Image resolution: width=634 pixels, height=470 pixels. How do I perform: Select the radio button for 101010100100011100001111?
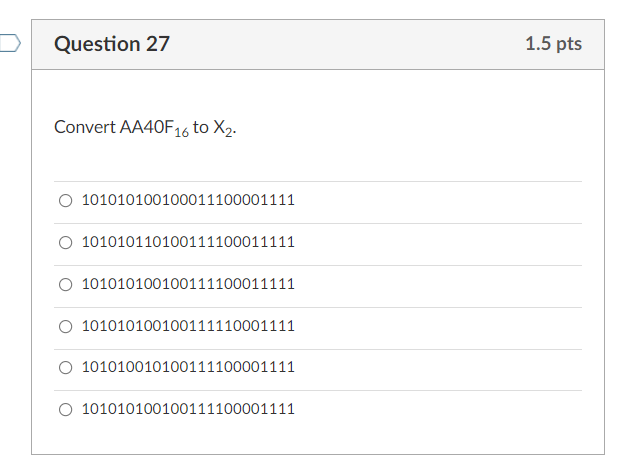65,200
